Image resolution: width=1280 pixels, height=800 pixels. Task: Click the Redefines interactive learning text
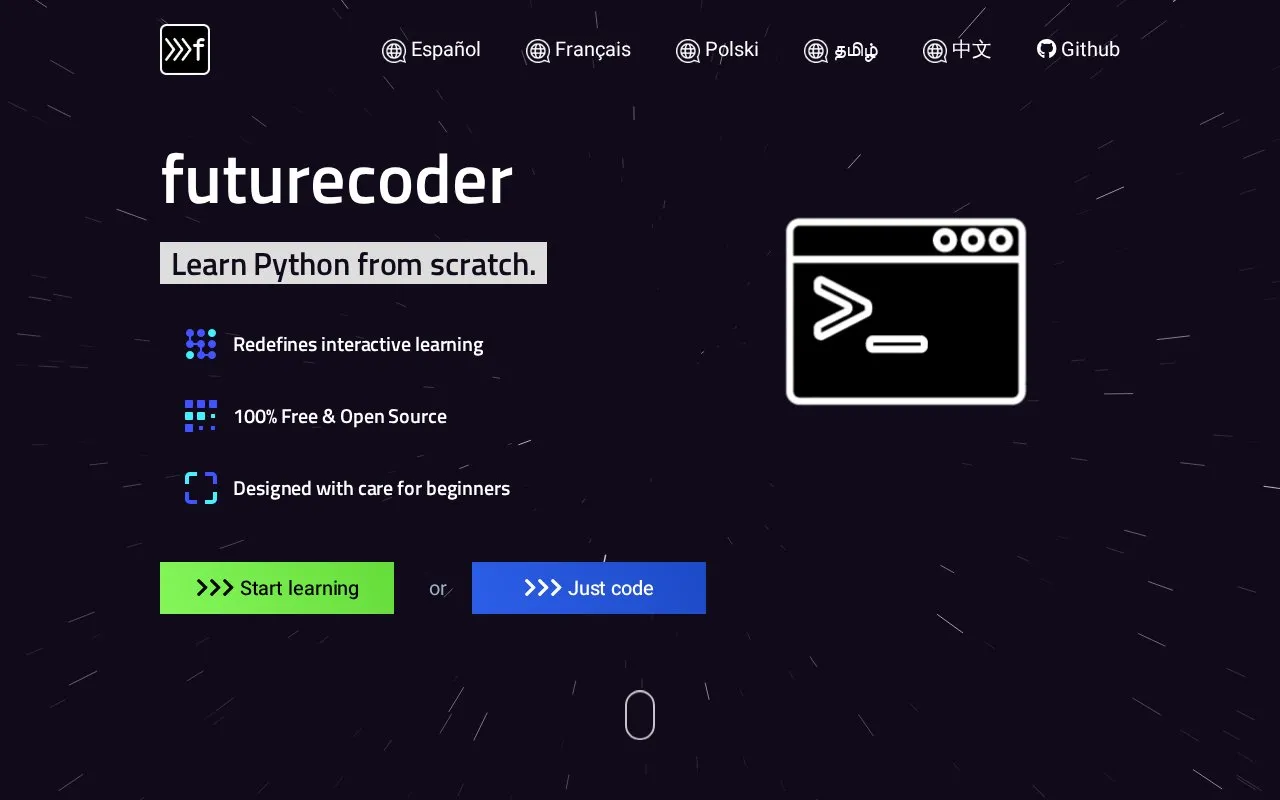358,344
